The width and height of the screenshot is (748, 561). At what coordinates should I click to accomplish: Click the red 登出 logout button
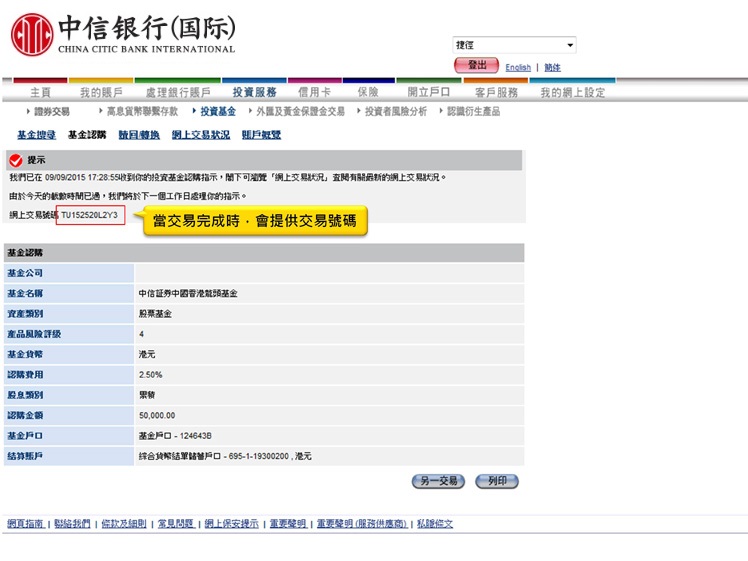click(476, 65)
